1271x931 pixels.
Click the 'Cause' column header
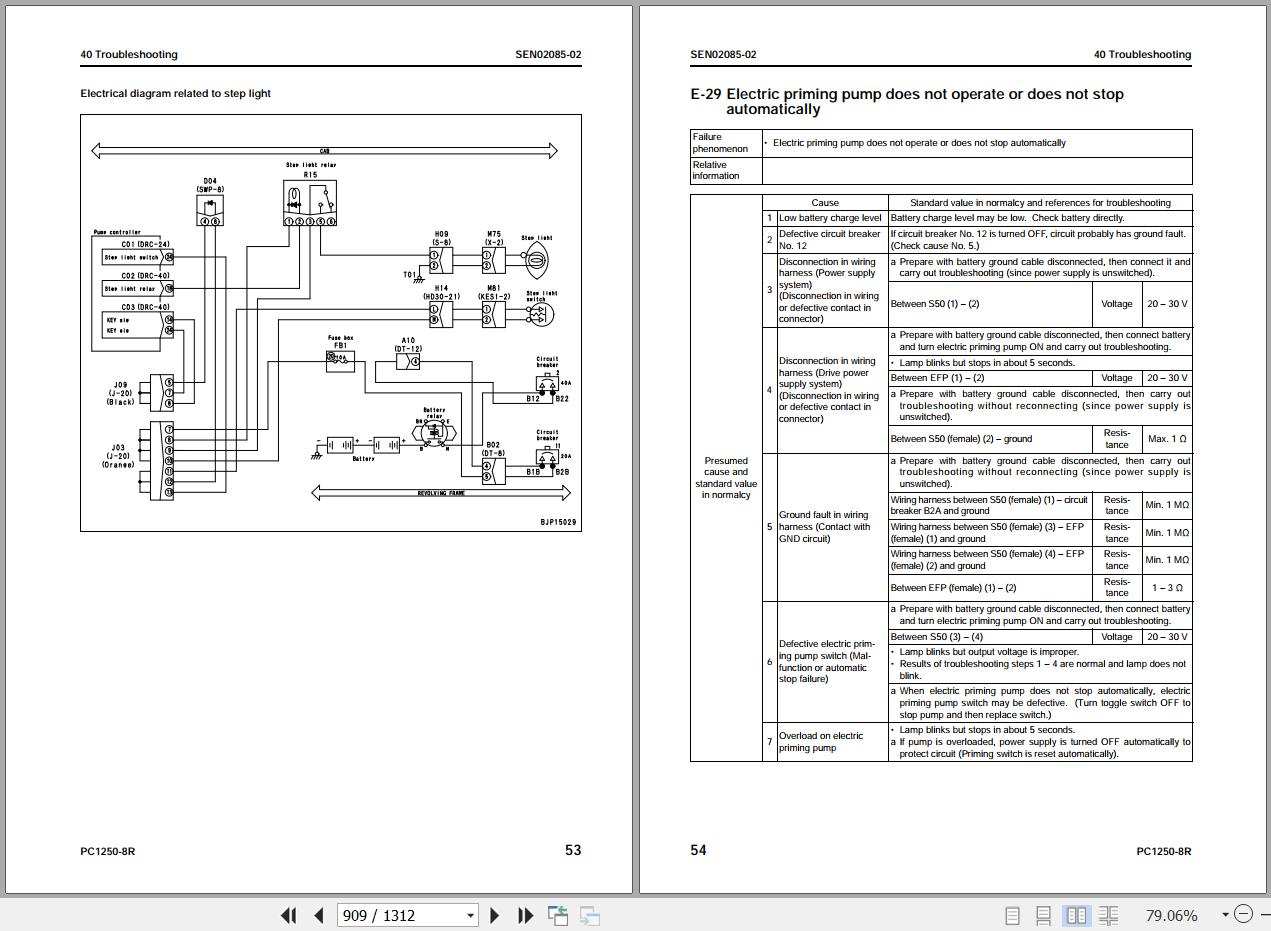pyautogui.click(x=825, y=202)
